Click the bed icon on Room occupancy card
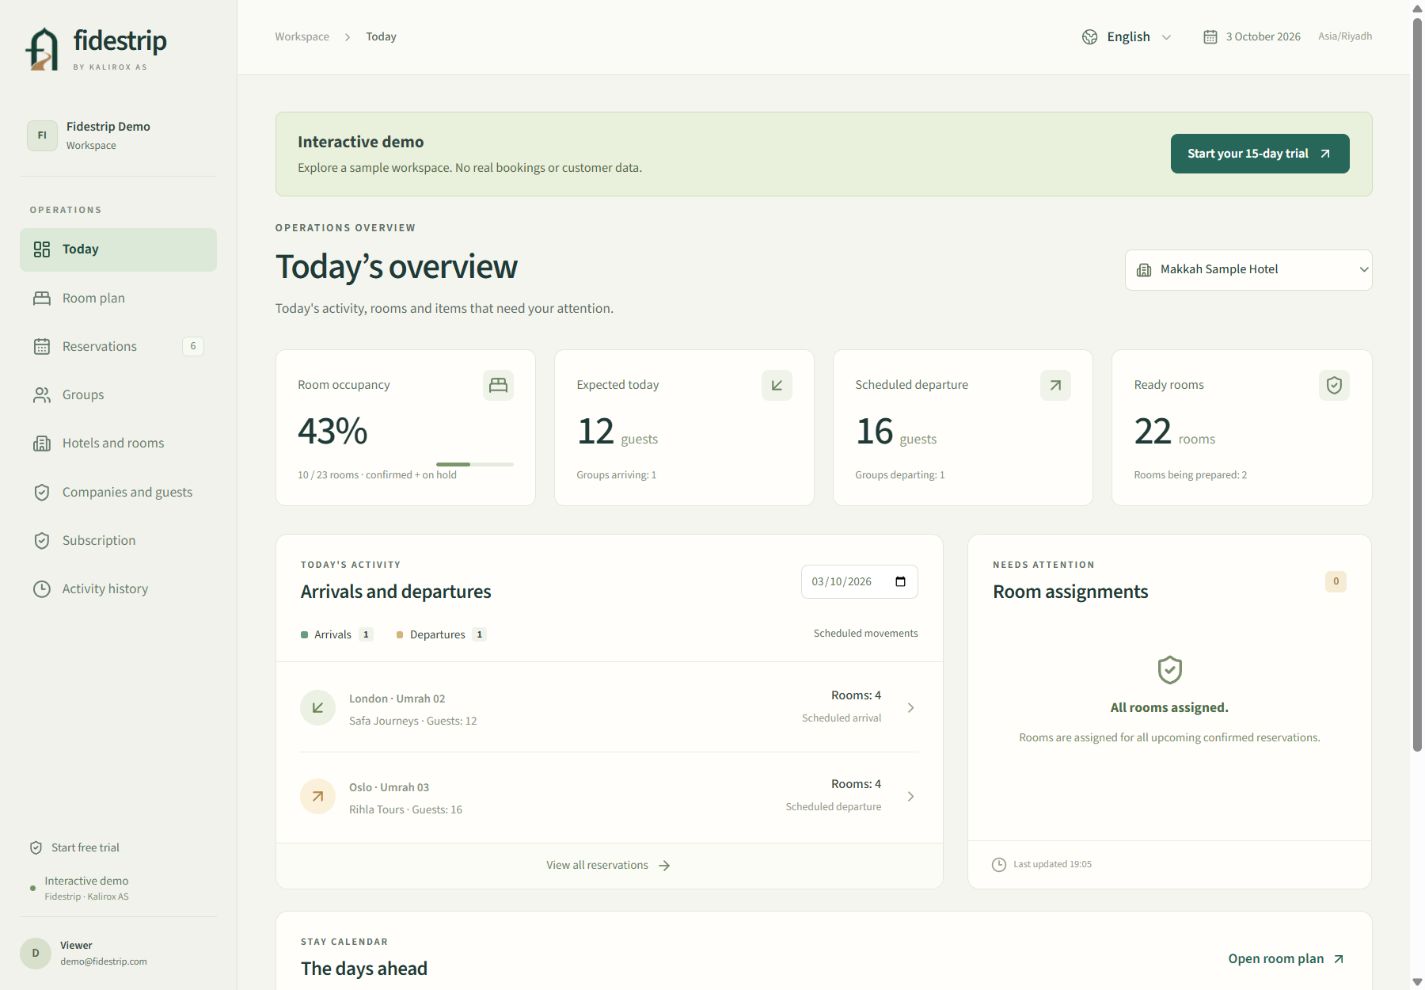The width and height of the screenshot is (1425, 990). (498, 385)
